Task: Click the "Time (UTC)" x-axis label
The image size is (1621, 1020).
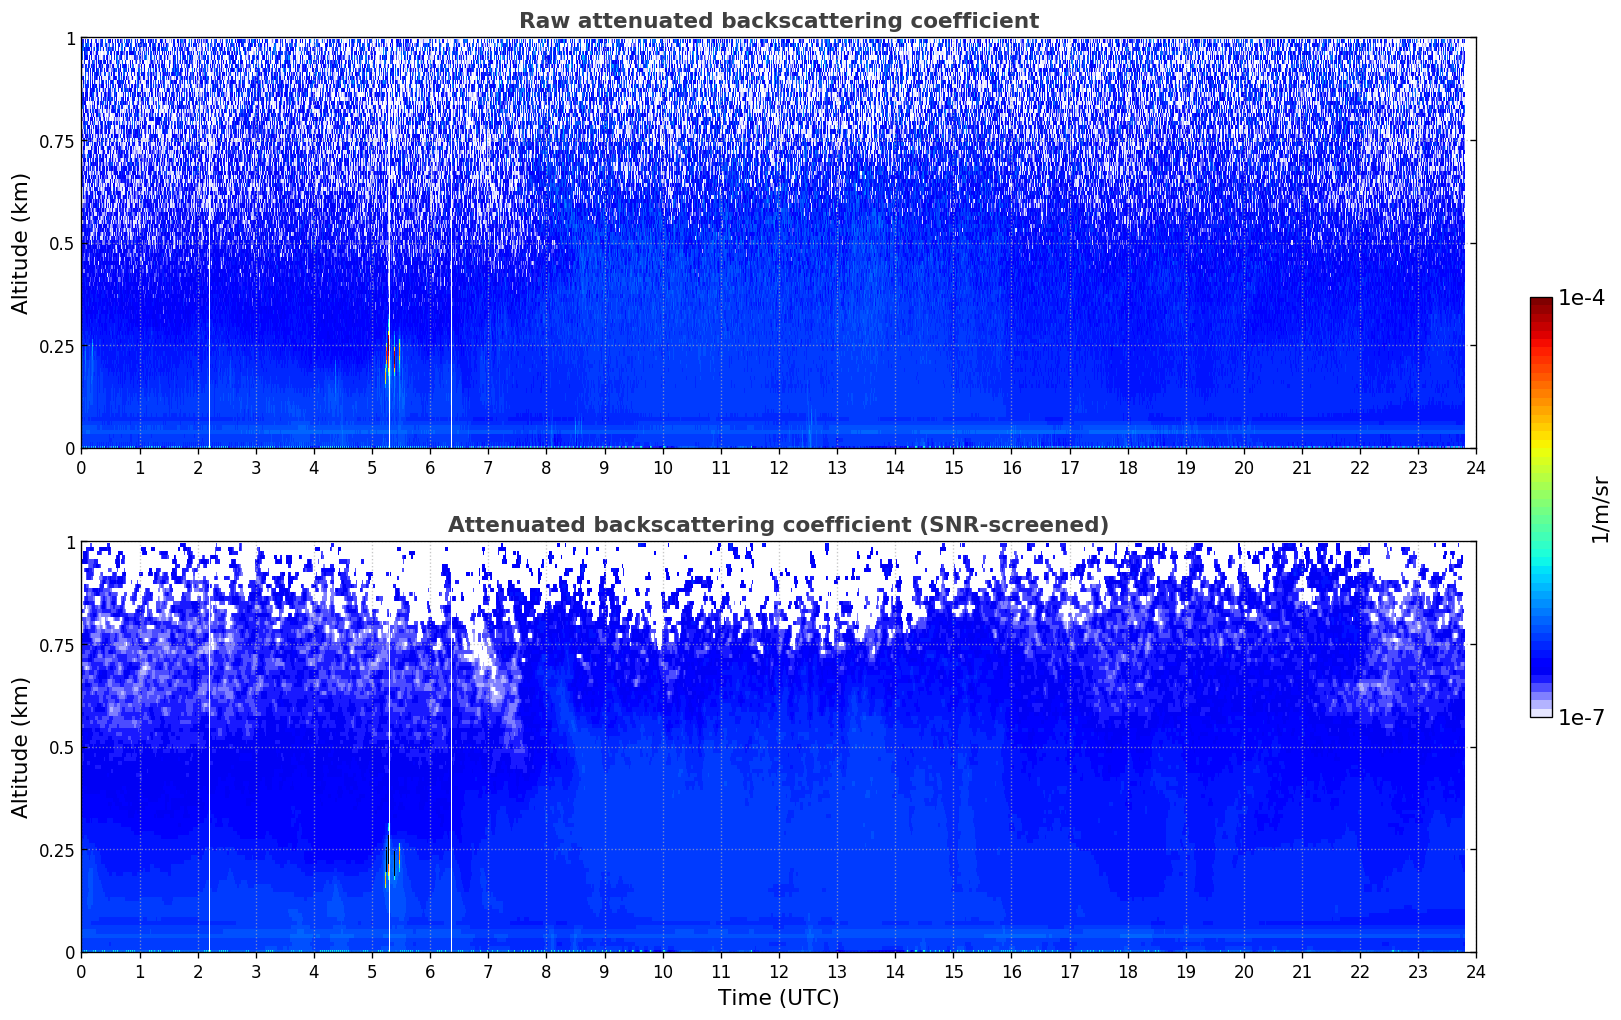Action: pos(778,998)
